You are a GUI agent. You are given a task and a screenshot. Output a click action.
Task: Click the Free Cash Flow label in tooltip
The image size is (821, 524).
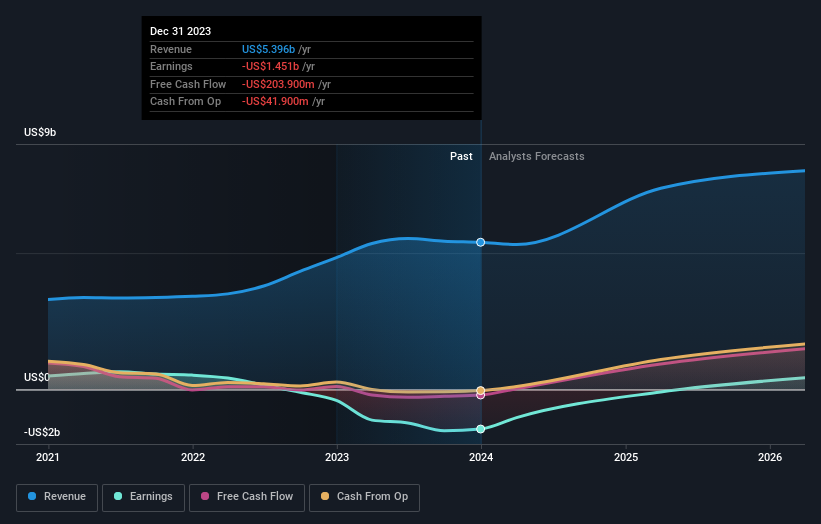coord(188,84)
